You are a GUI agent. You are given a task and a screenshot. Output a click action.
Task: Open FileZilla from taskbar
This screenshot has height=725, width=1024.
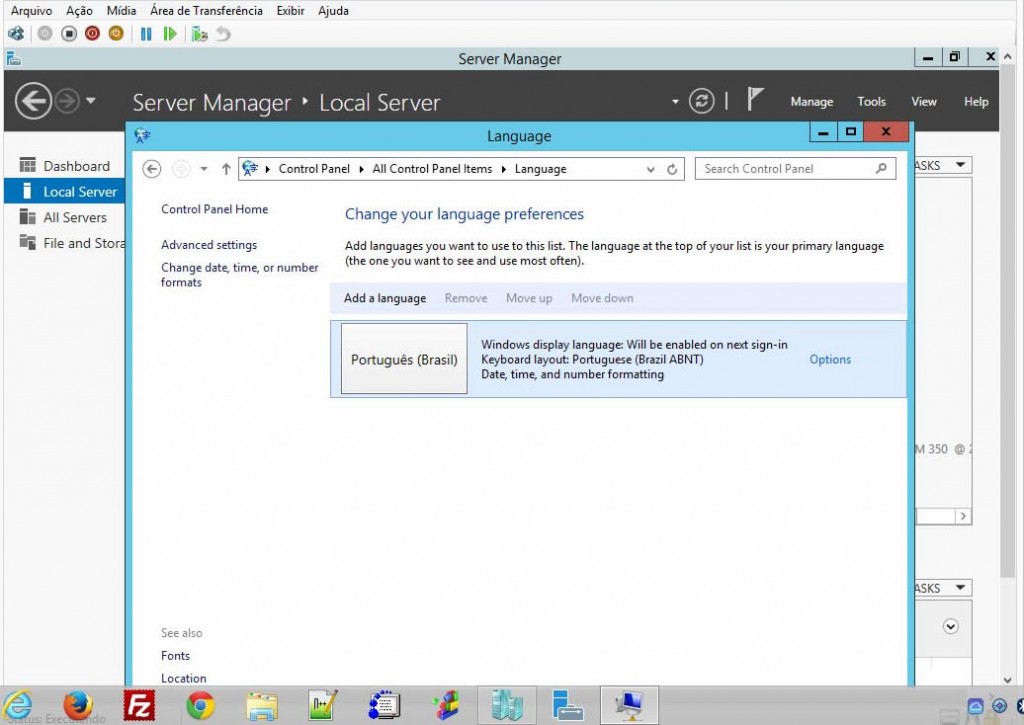pos(139,705)
